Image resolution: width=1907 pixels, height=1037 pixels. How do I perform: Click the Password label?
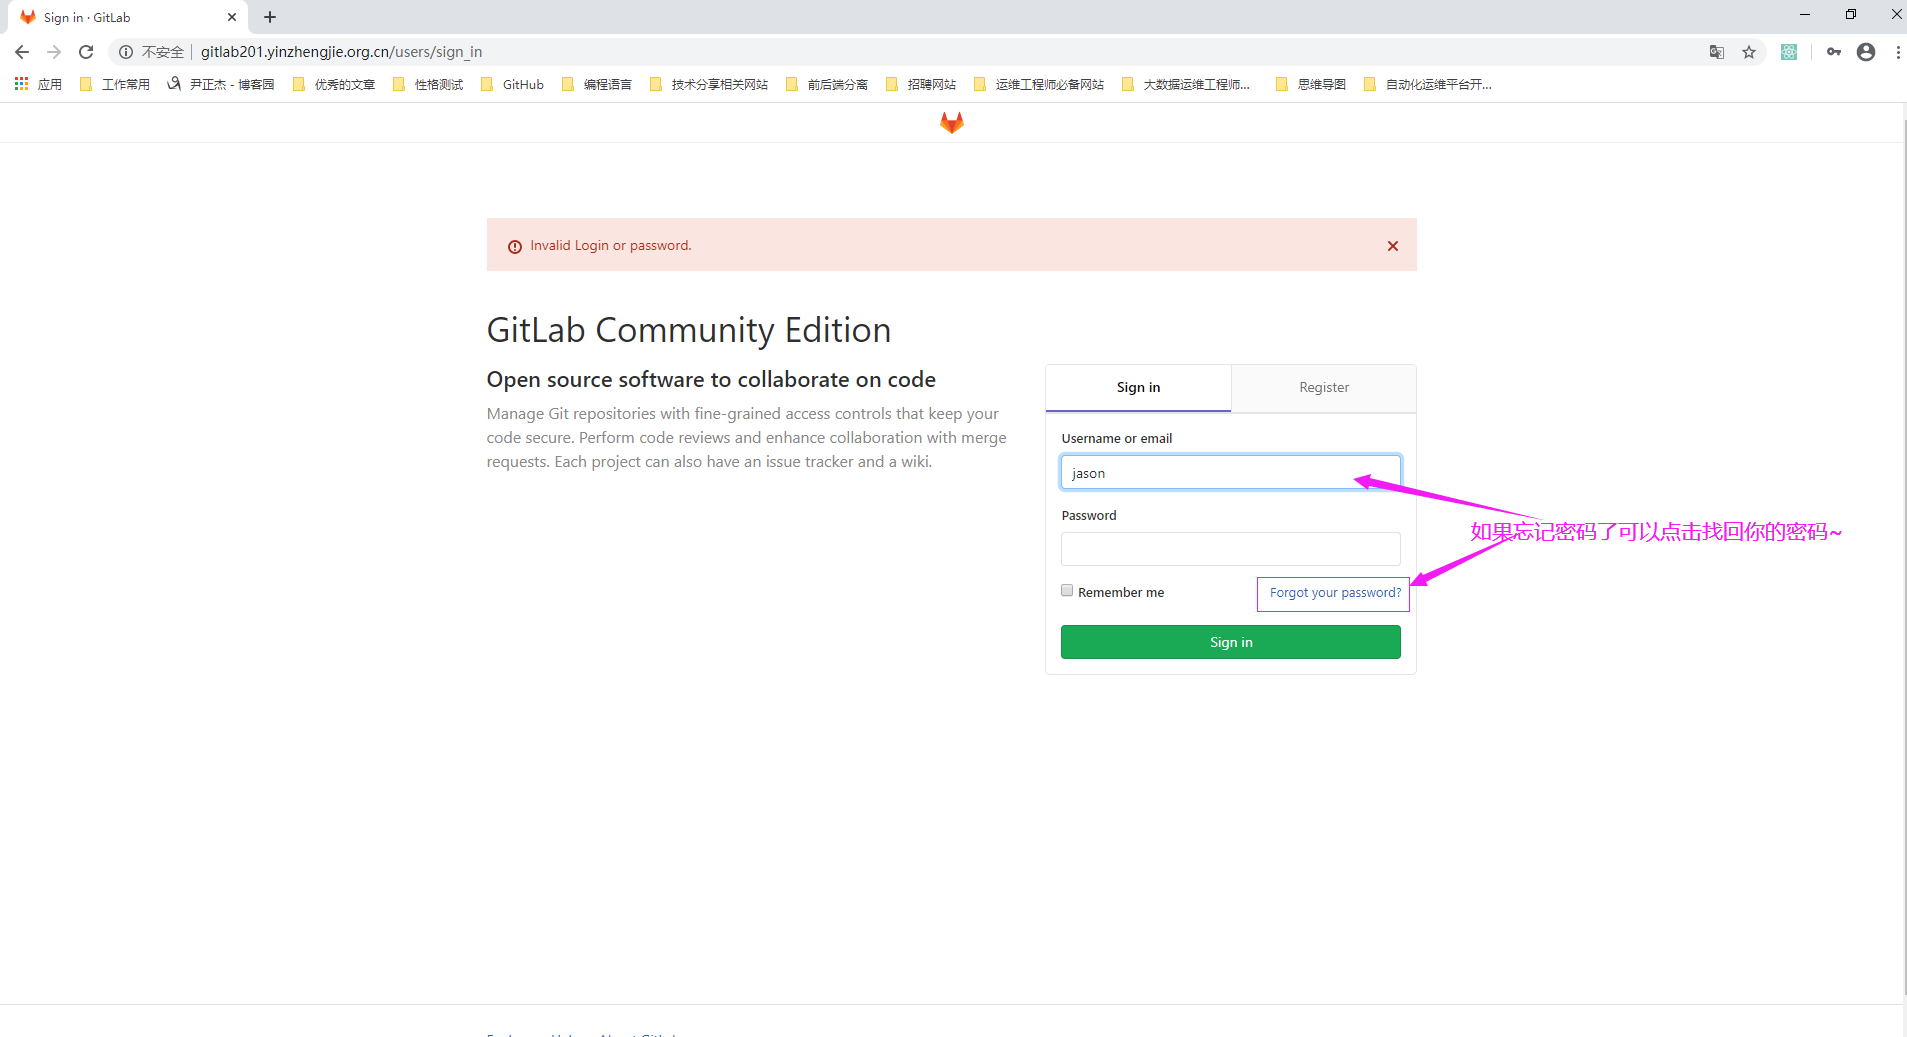pyautogui.click(x=1088, y=516)
